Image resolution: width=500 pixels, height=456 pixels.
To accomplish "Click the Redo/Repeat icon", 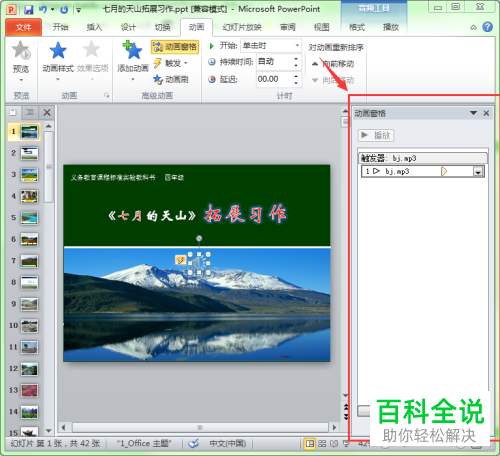I will tap(64, 10).
